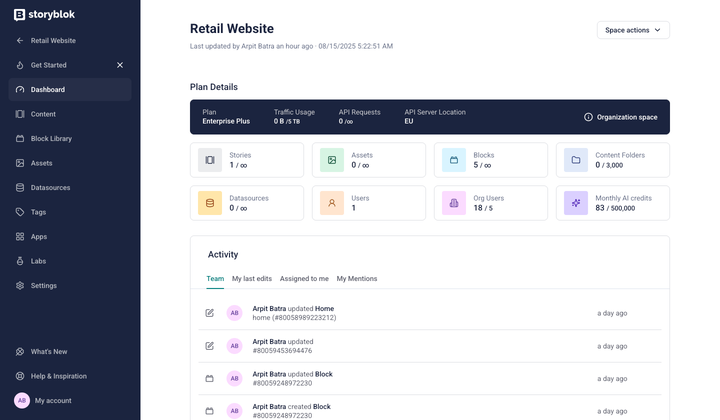Viewport: 720px width, 420px height.
Task: Click the Storyblok logo icon
Action: [x=20, y=15]
